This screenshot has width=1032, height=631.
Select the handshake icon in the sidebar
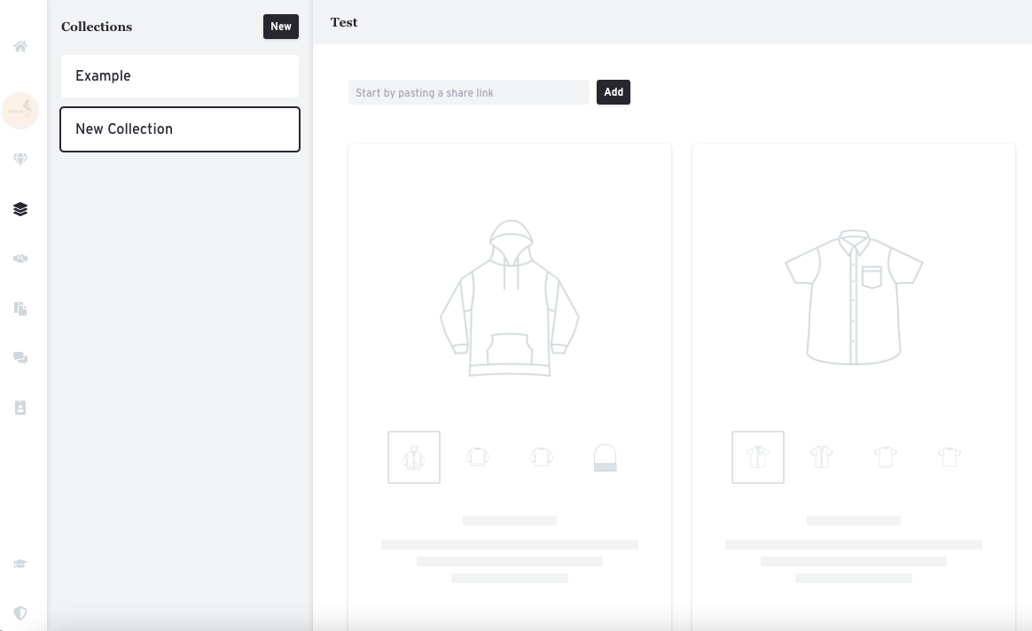tap(20, 259)
